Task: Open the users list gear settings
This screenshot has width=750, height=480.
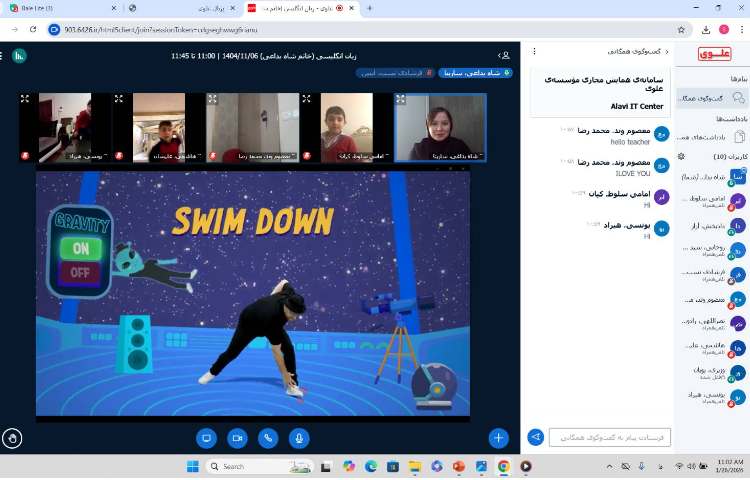Action: (x=681, y=157)
